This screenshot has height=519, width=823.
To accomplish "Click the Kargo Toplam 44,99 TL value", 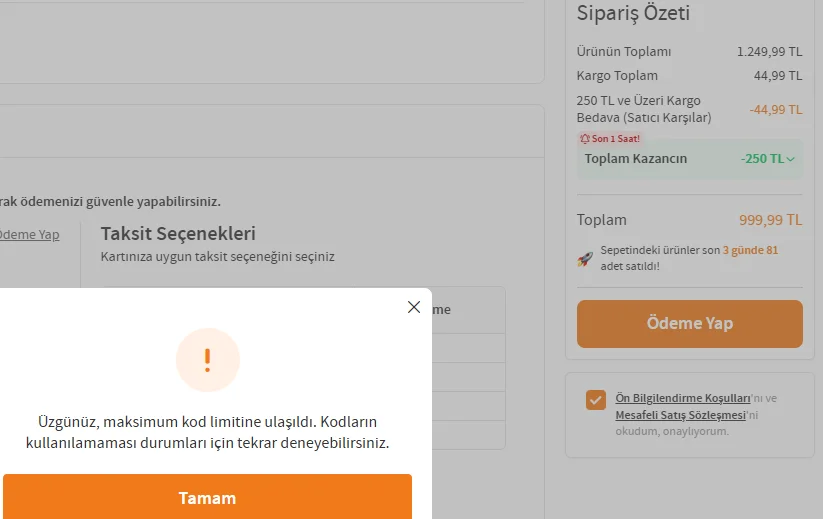I will pyautogui.click(x=778, y=76).
